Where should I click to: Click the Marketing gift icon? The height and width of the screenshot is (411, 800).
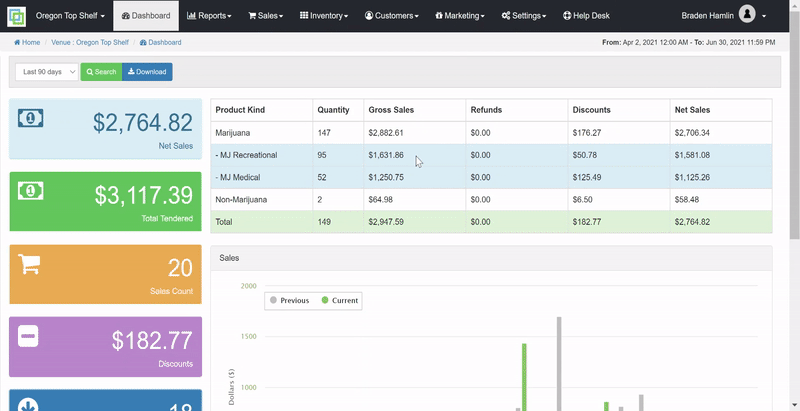[439, 16]
